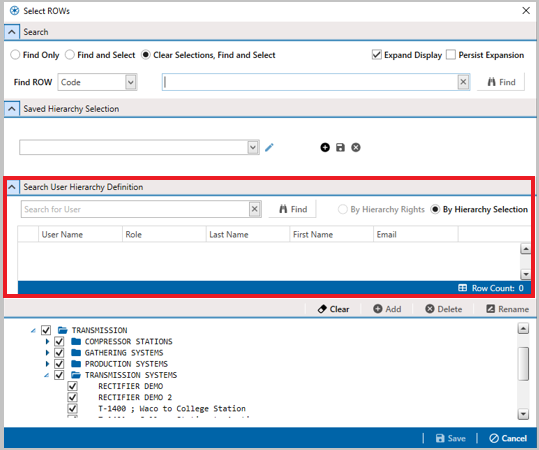Click the Clear eraser toolbar button
This screenshot has height=450, width=539.
333,309
